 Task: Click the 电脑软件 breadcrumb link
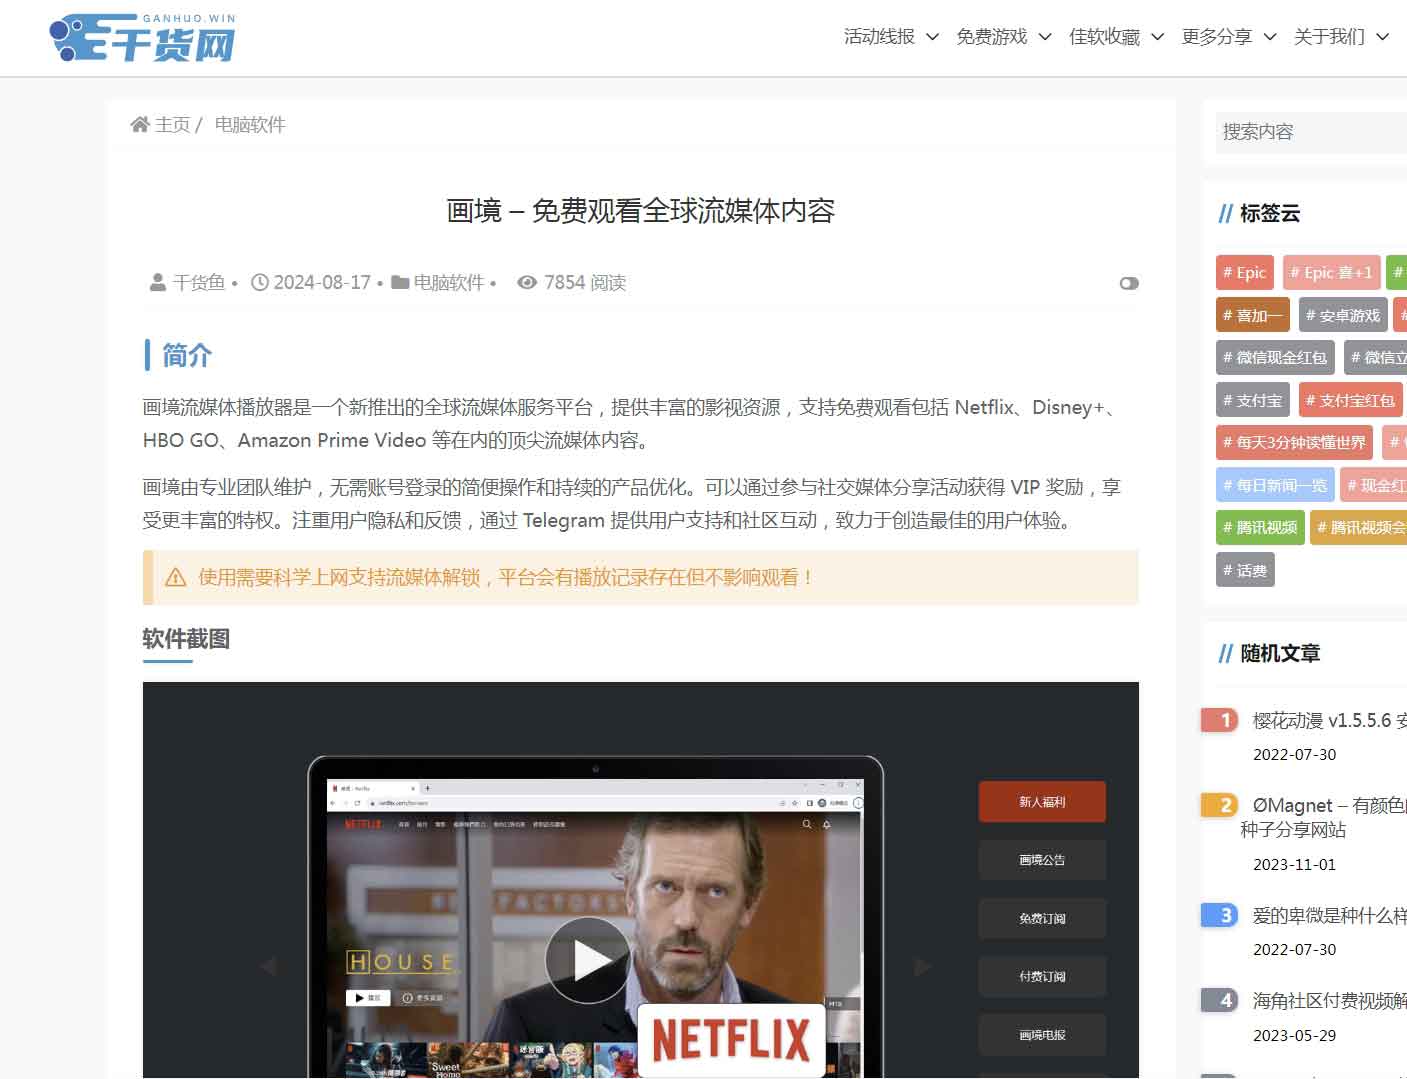pyautogui.click(x=250, y=125)
